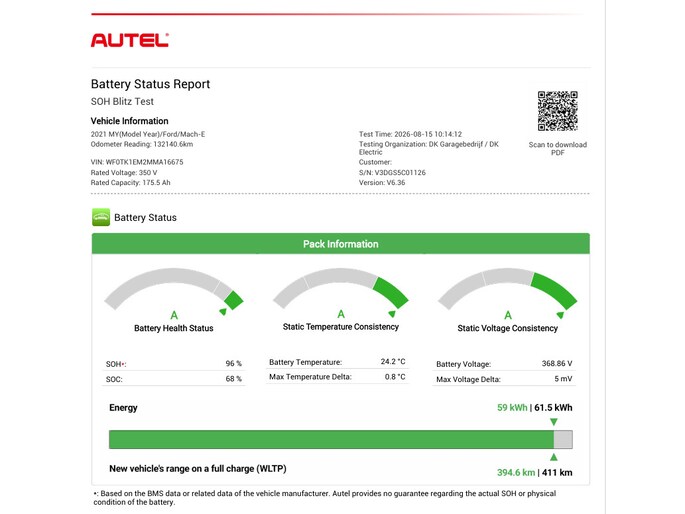The image size is (685, 514).
Task: Click the green energy progress bar
Action: [x=331, y=439]
